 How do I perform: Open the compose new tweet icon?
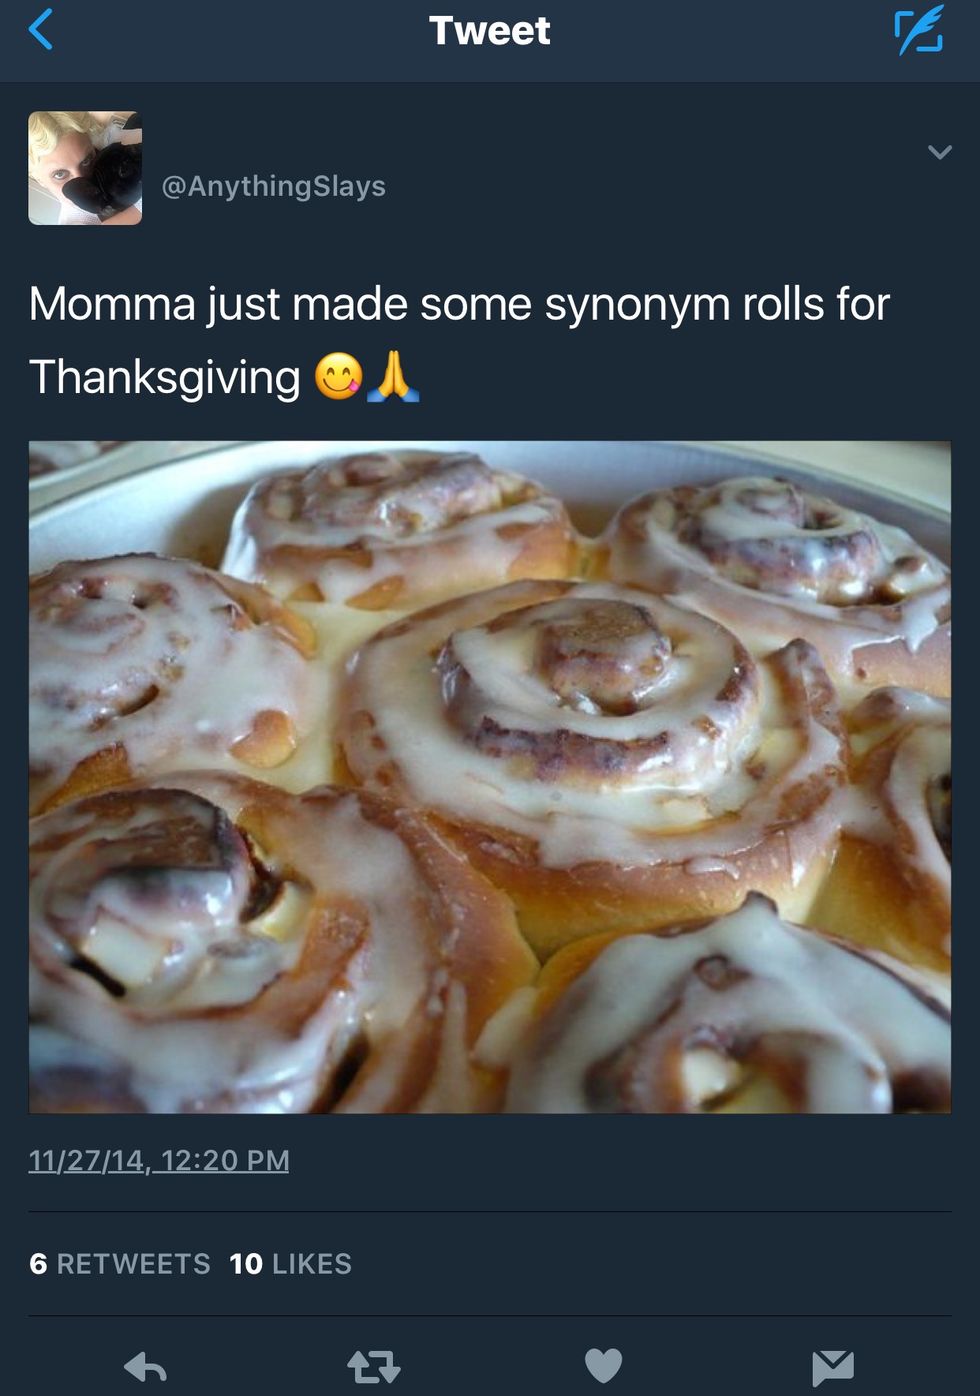pos(918,30)
